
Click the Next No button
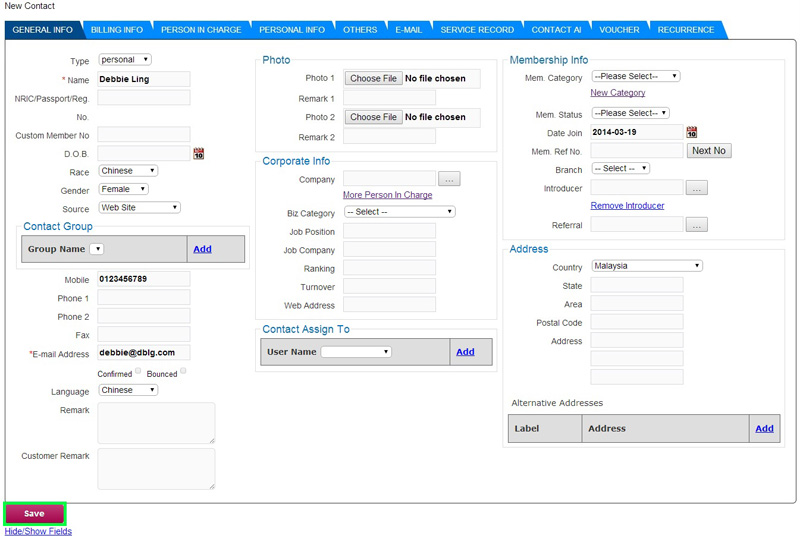[x=709, y=151]
